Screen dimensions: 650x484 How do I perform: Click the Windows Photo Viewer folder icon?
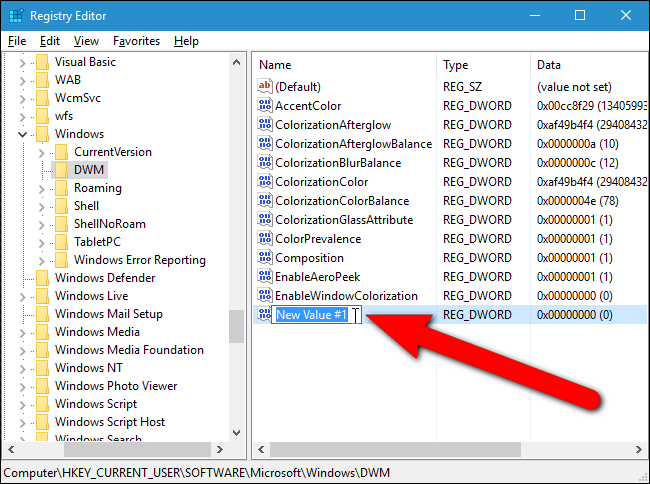pos(42,386)
